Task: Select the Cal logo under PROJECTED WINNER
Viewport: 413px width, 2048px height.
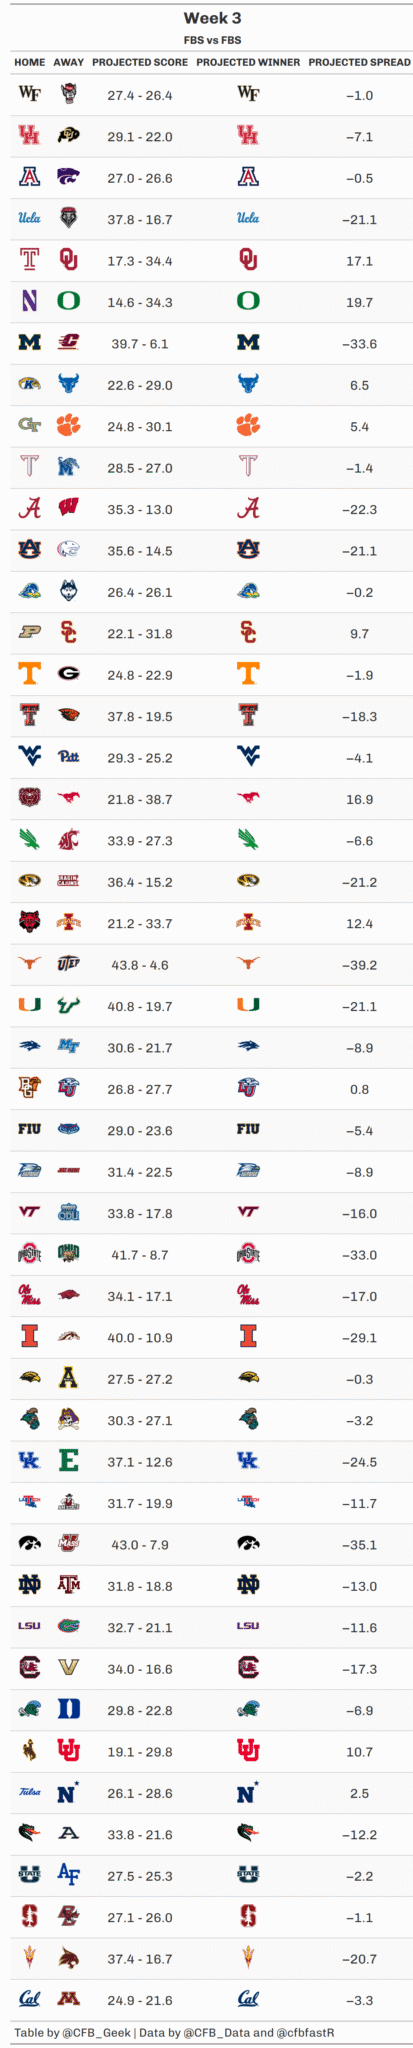Action: pos(248,1999)
